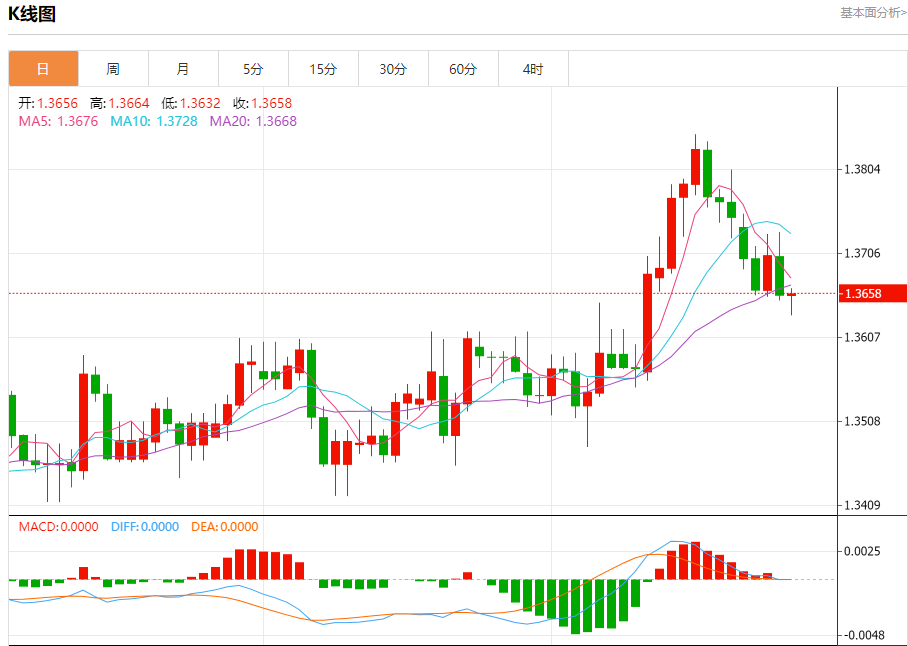Click the highest red candlestick at the peak
Screen dimensions: 908x646
(x=695, y=165)
